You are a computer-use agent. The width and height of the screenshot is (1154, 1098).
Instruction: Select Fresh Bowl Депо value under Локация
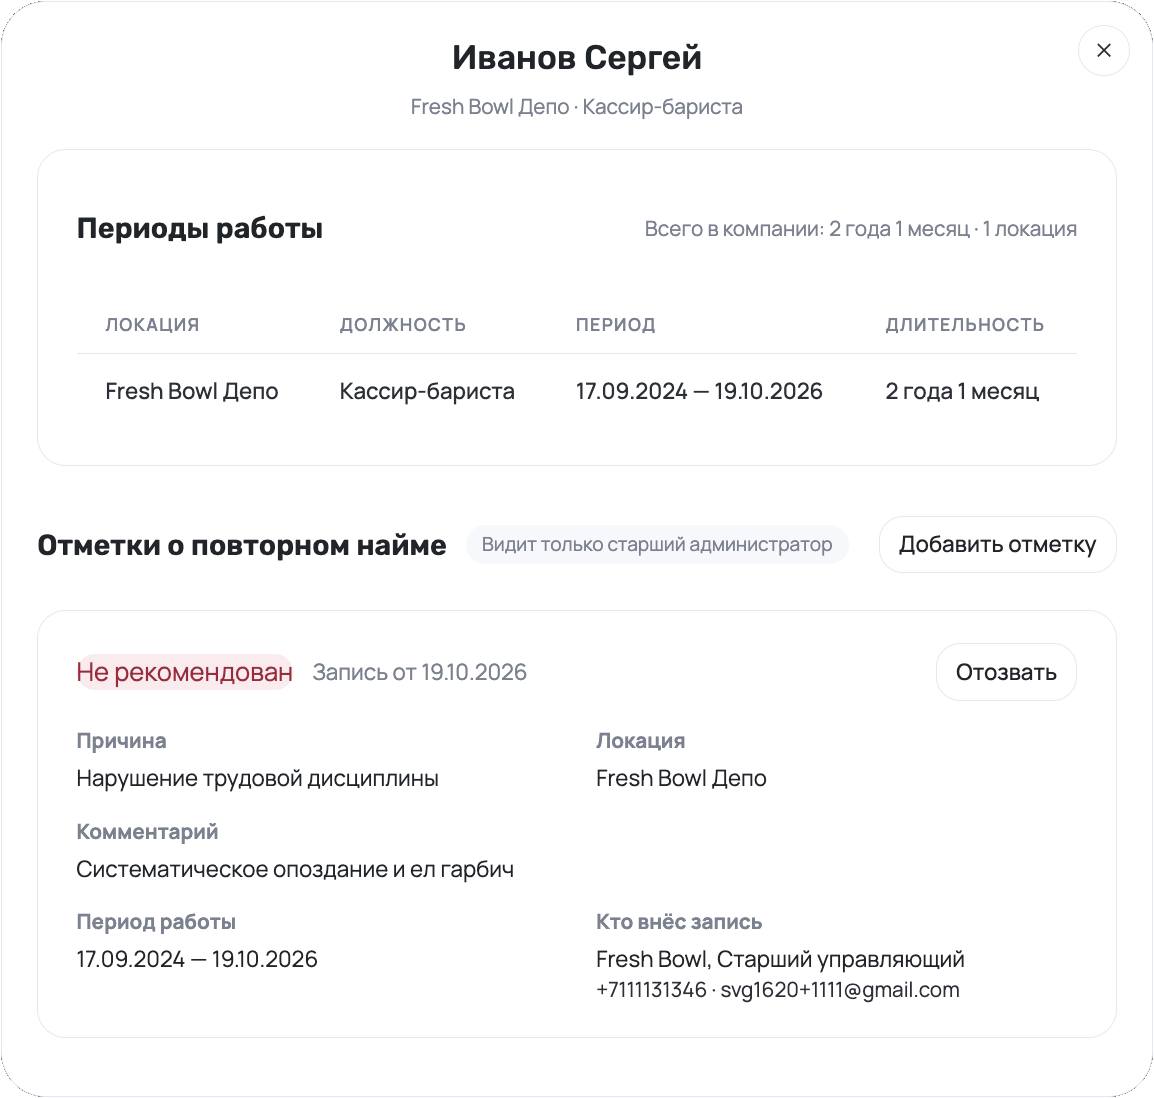681,778
